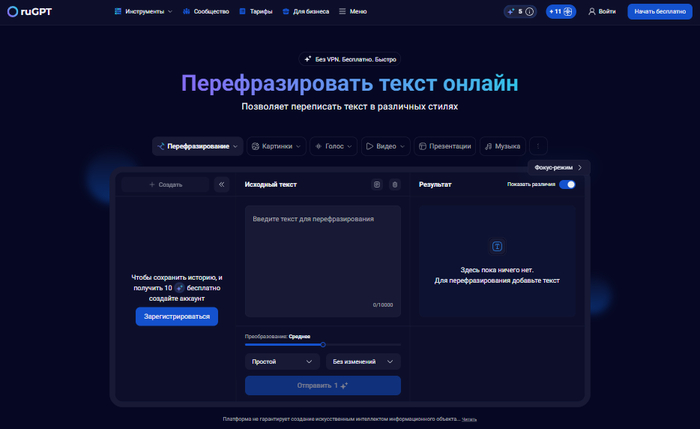
Task: Click the info icon next to credits count
Action: coord(529,12)
